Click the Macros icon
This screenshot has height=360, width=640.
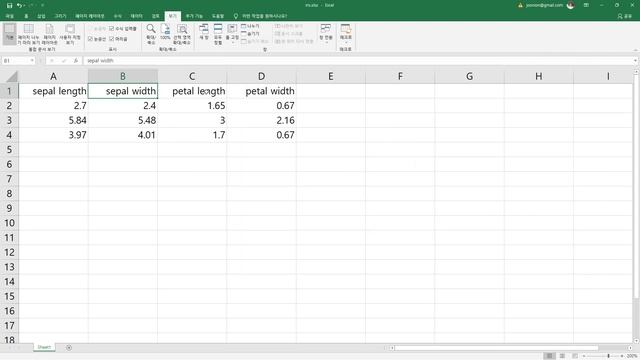pos(346,29)
